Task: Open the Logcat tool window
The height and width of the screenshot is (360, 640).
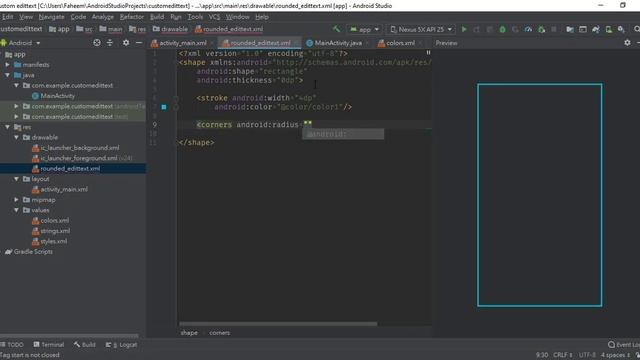Action: pyautogui.click(x=121, y=344)
